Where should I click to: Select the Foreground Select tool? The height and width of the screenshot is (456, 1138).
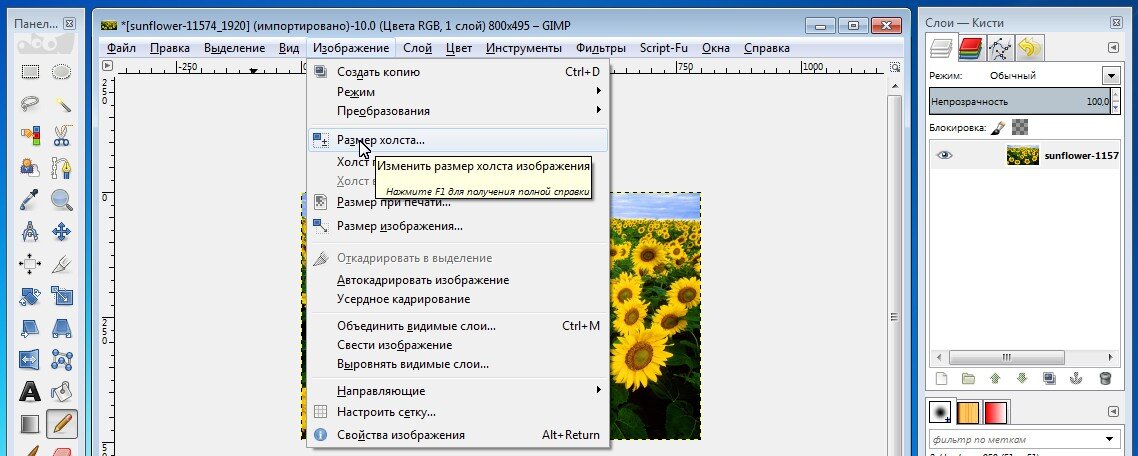coord(30,168)
